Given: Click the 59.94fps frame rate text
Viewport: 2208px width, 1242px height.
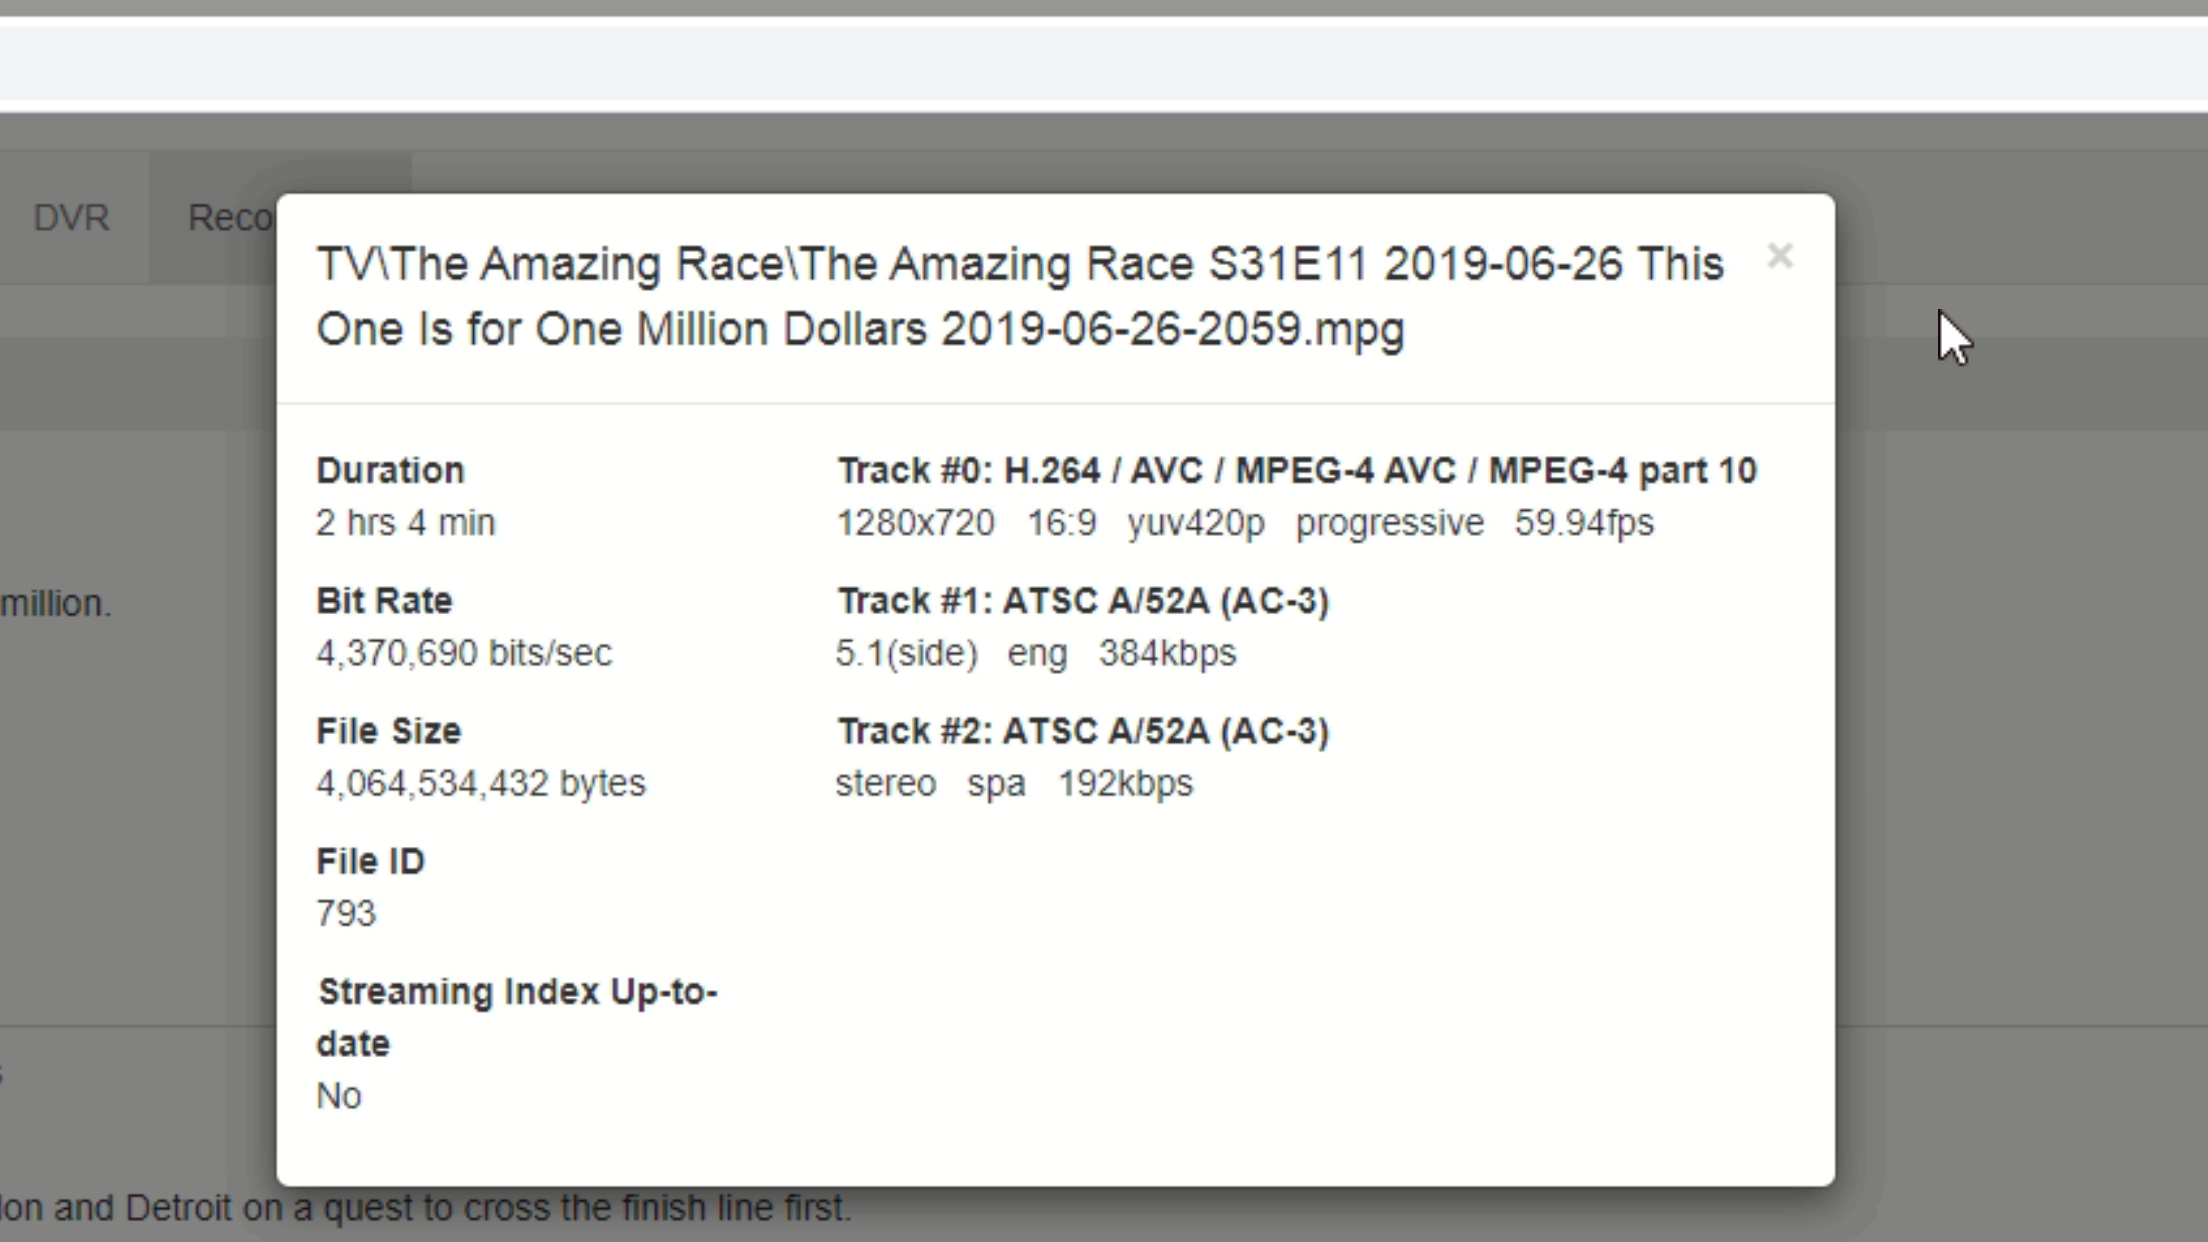Looking at the screenshot, I should (1584, 523).
